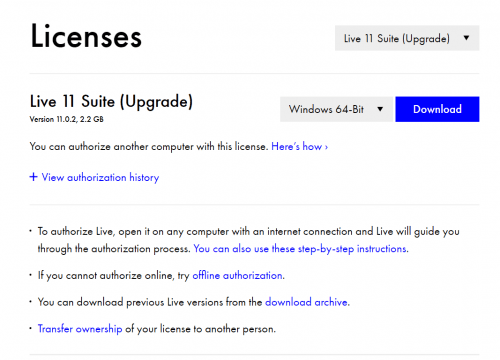This screenshot has height=360, width=500.
Task: Click the text about downloading previous Live versions
Action: click(150, 302)
